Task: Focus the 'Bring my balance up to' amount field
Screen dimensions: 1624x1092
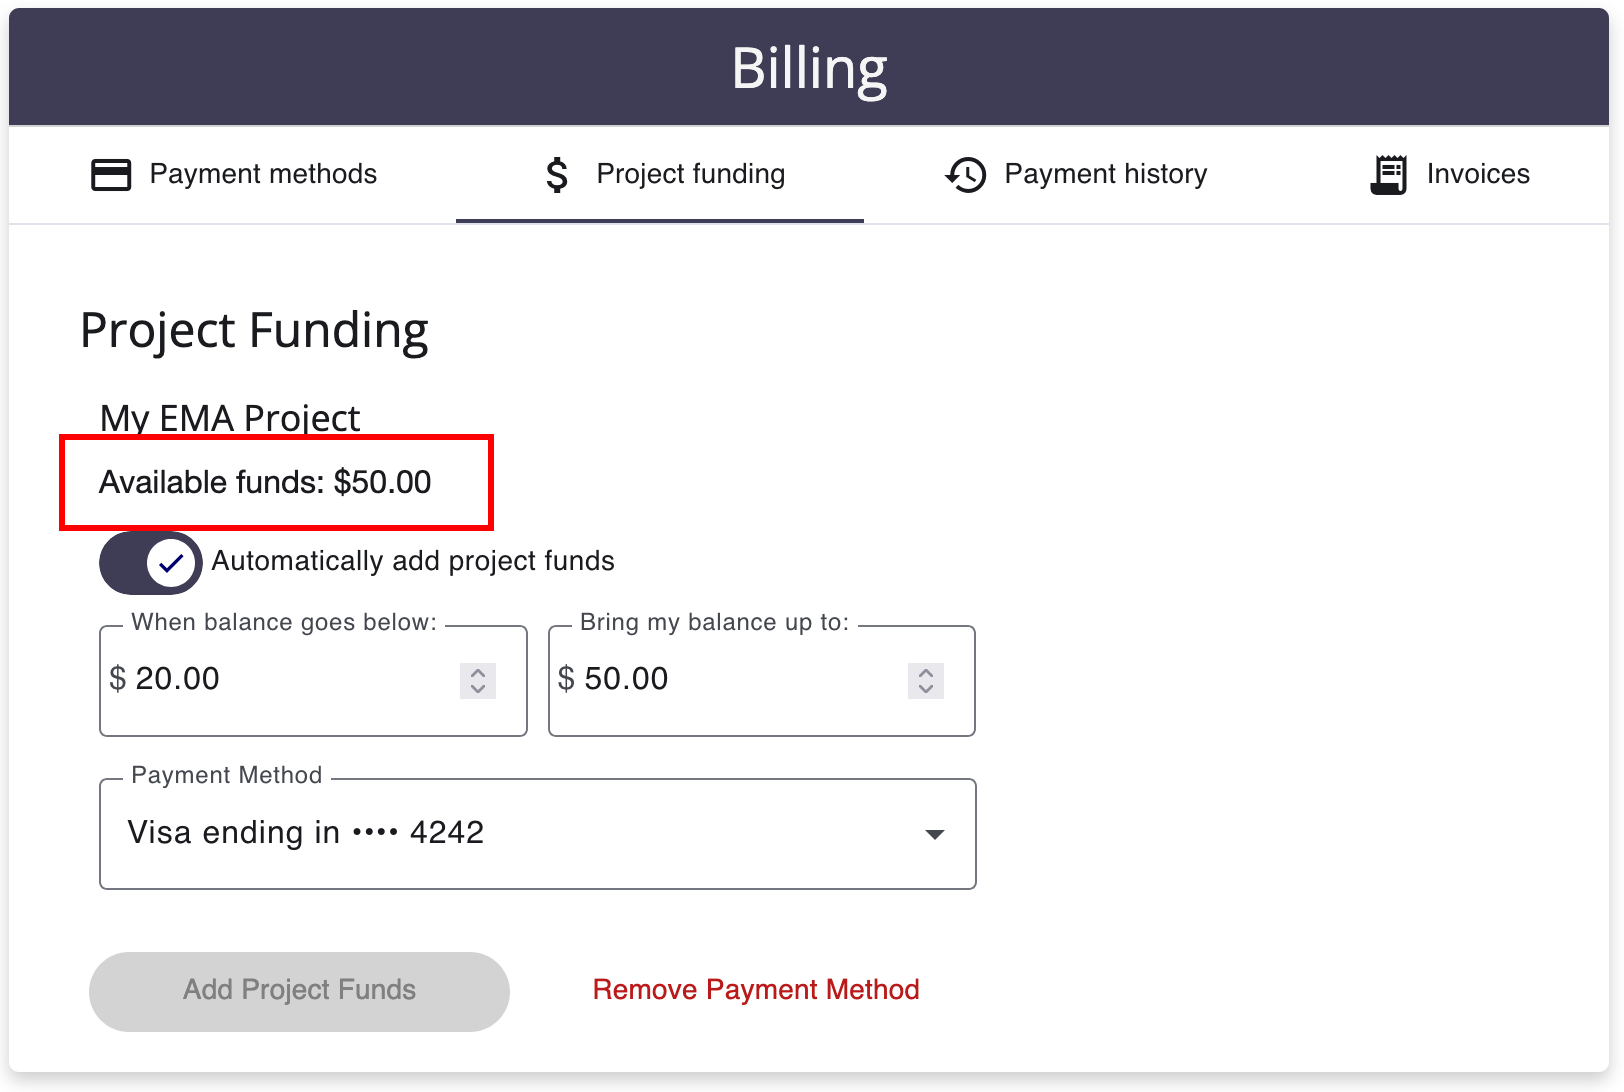Action: (x=762, y=681)
